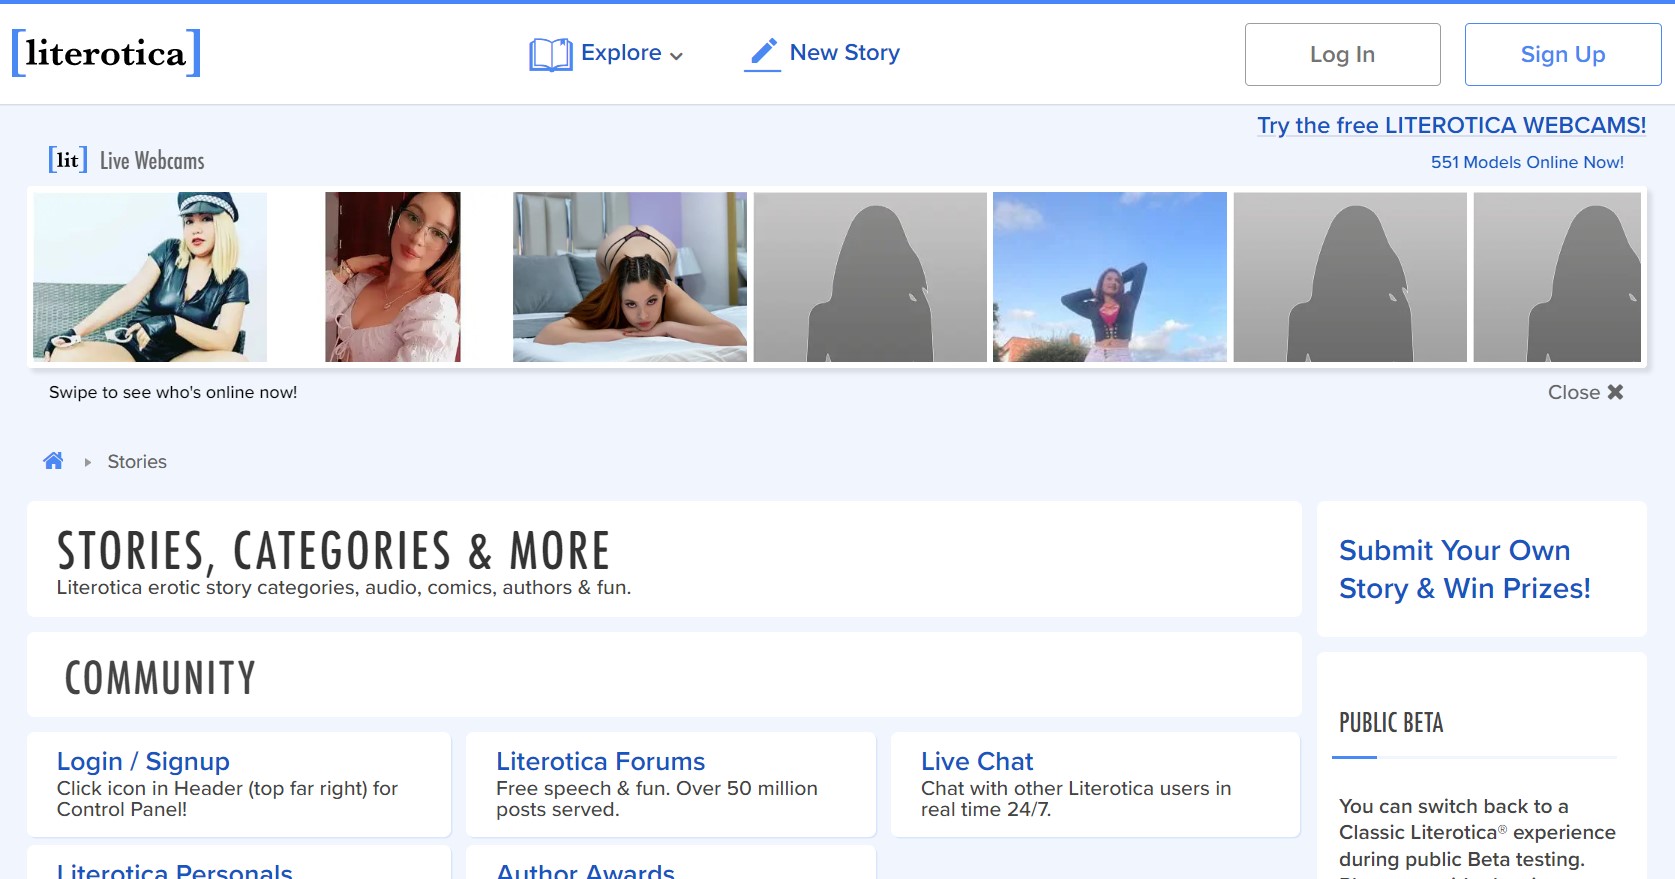Open the first silhouette placeholder webcam thumbnail
Image resolution: width=1675 pixels, height=879 pixels.
(x=870, y=277)
